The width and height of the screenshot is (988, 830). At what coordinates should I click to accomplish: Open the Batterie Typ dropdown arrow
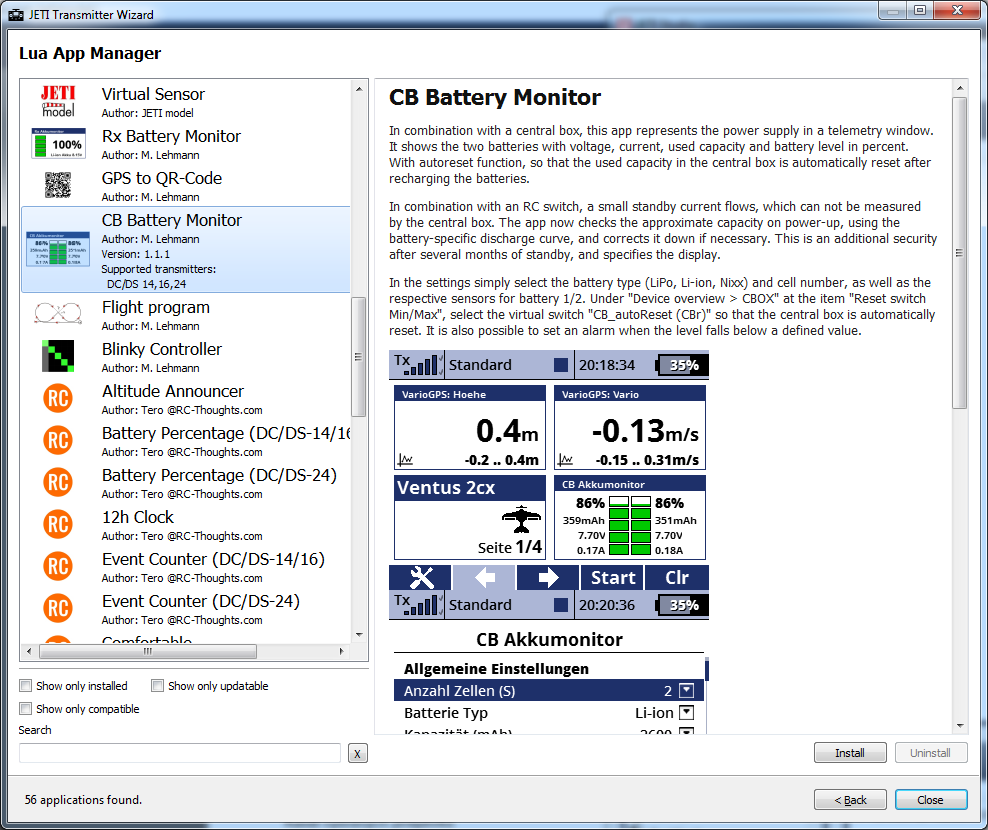[x=687, y=713]
